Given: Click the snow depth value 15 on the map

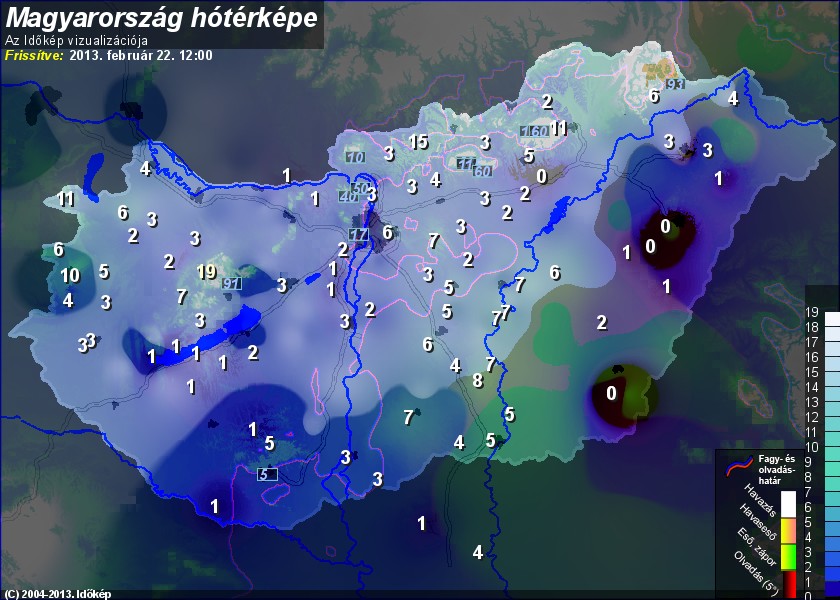Looking at the screenshot, I should [x=418, y=142].
